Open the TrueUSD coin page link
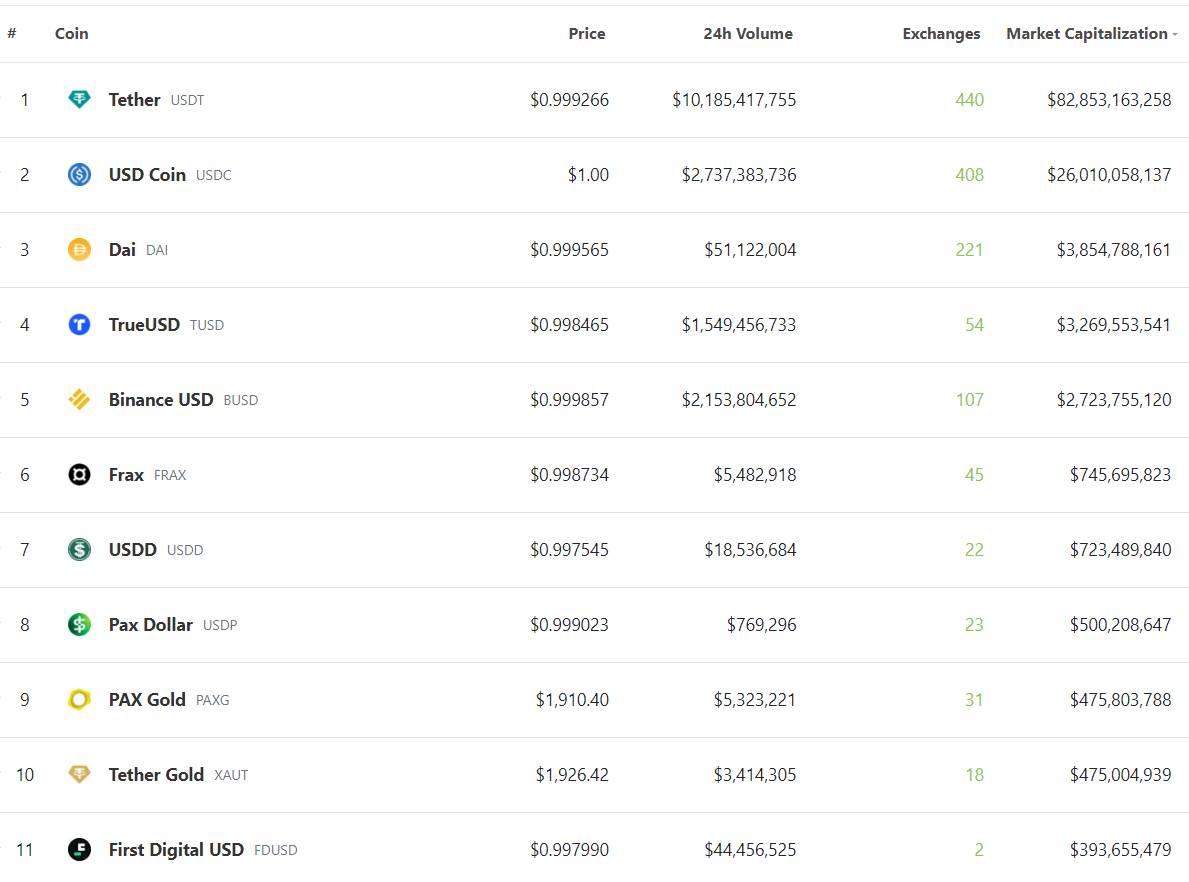1189x882 pixels. [x=144, y=325]
